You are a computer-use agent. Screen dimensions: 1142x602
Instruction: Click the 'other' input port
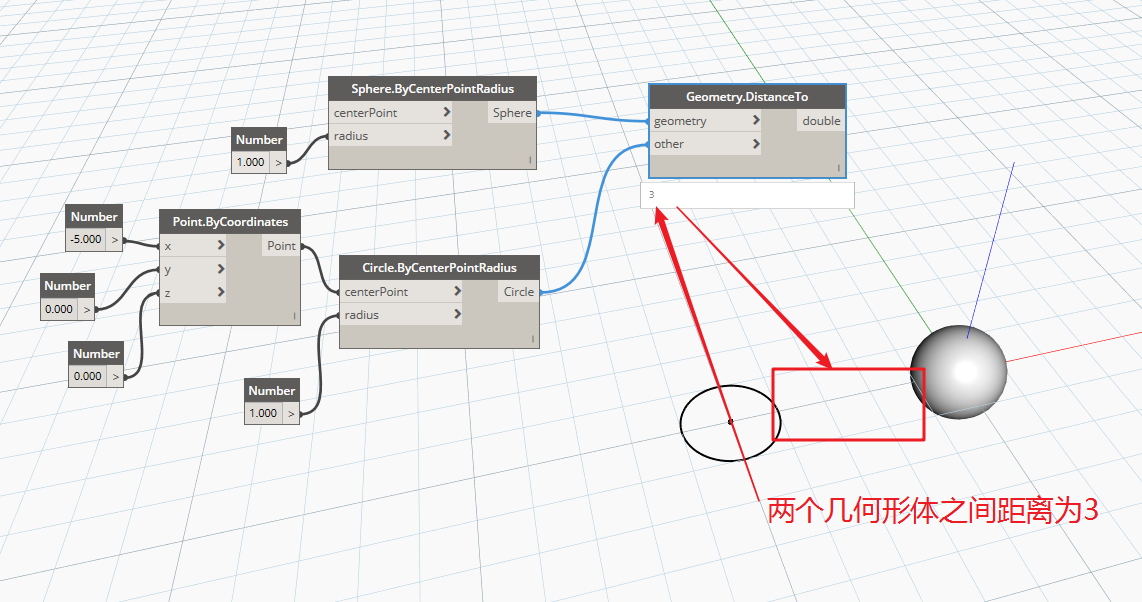pyautogui.click(x=705, y=144)
